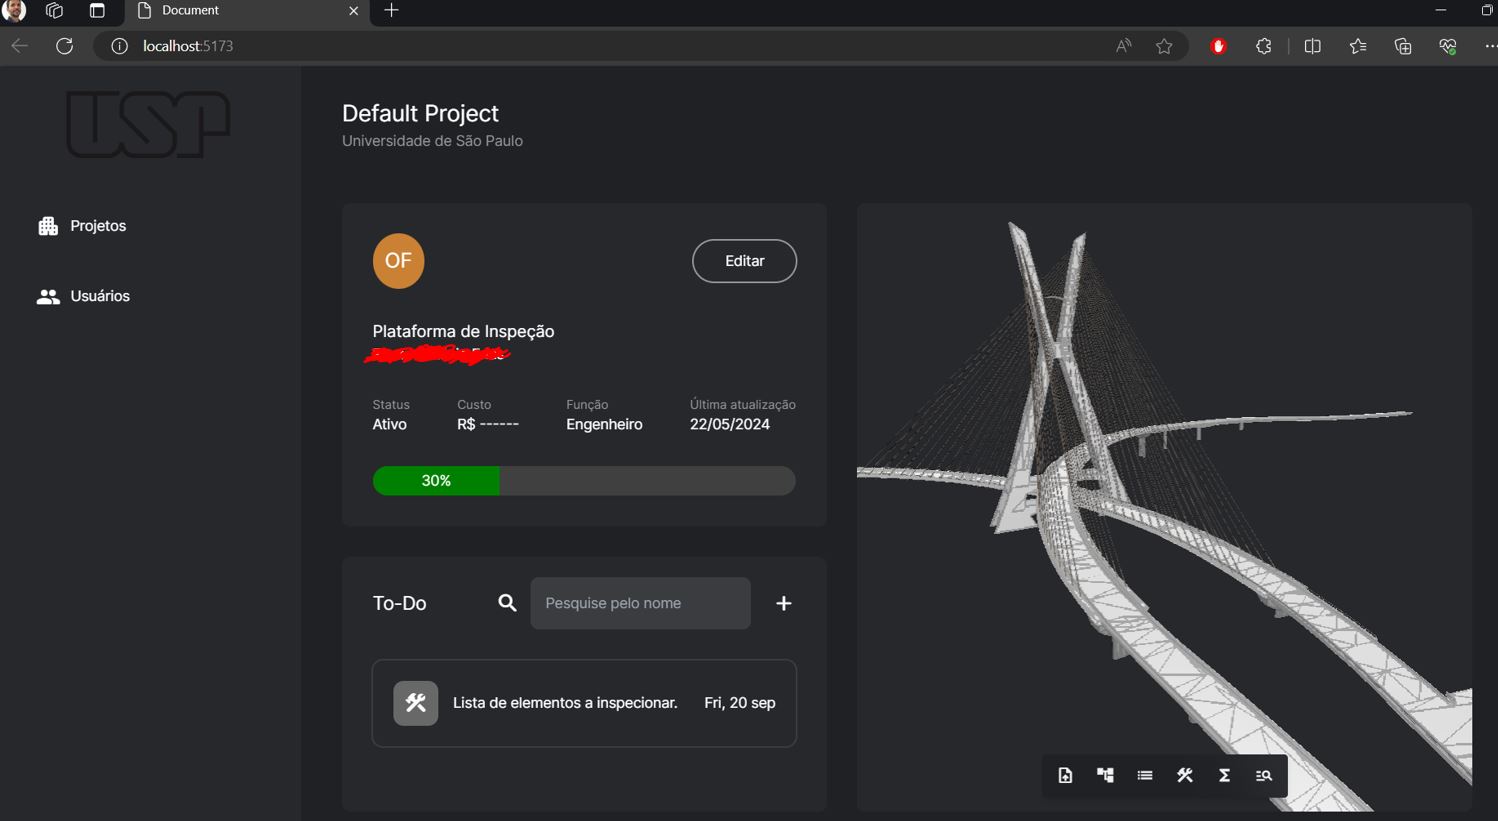Open the 'Lista de elementos a inspecionar' to-do
The height and width of the screenshot is (821, 1498).
[x=565, y=703]
